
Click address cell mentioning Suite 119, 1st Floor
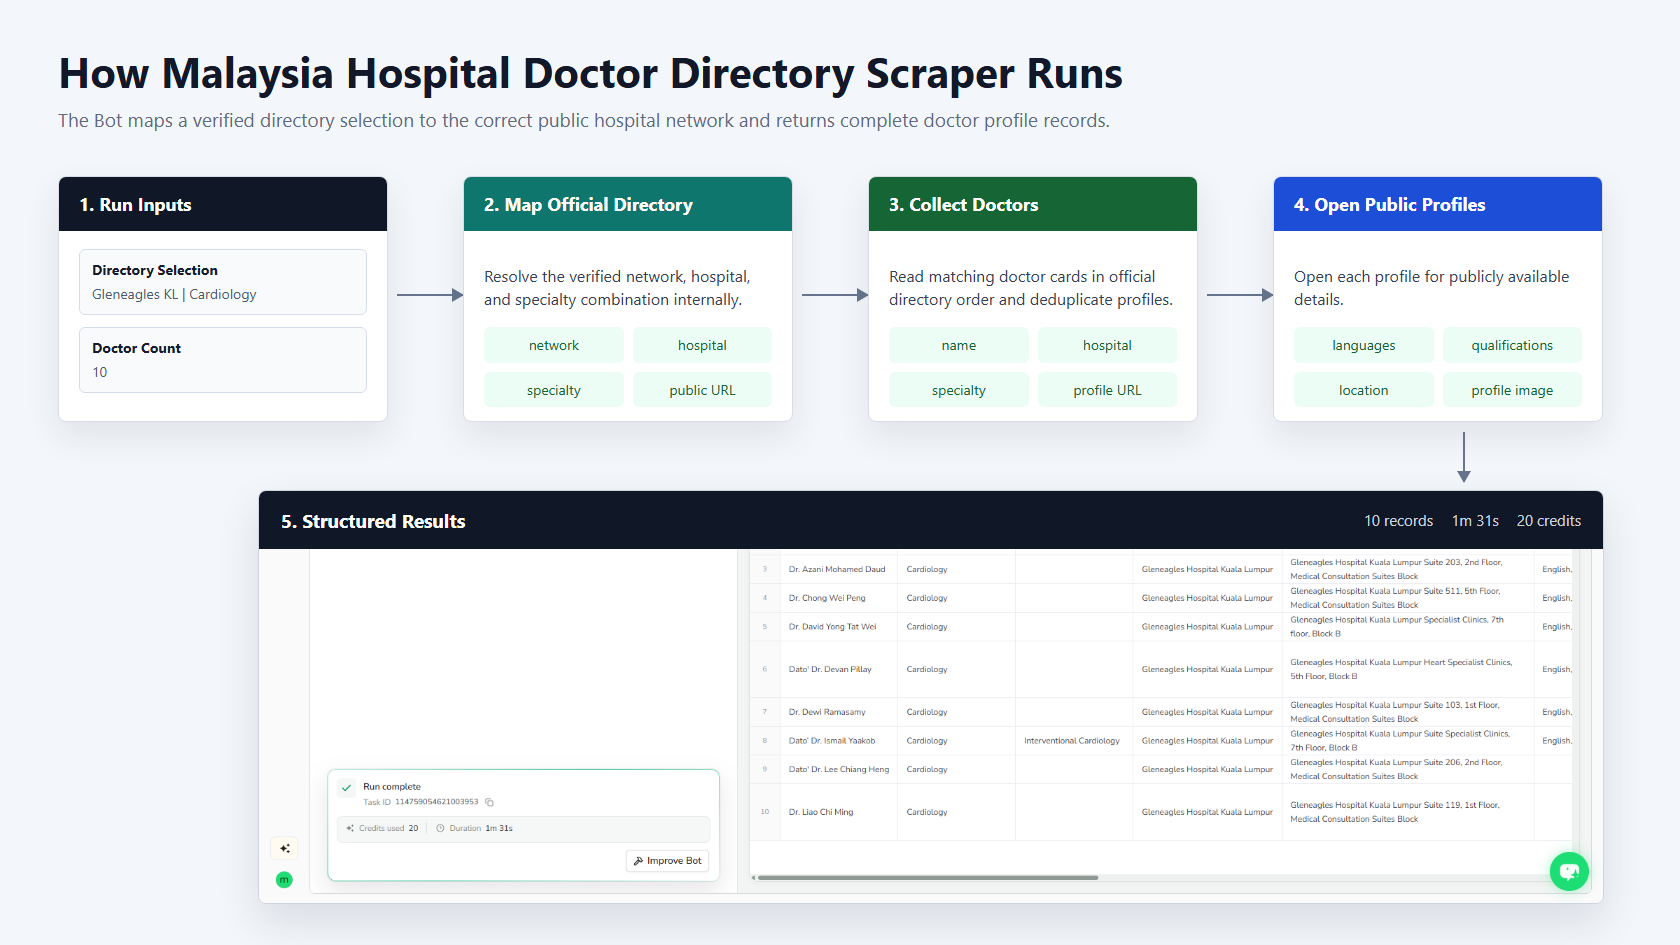tap(1407, 812)
